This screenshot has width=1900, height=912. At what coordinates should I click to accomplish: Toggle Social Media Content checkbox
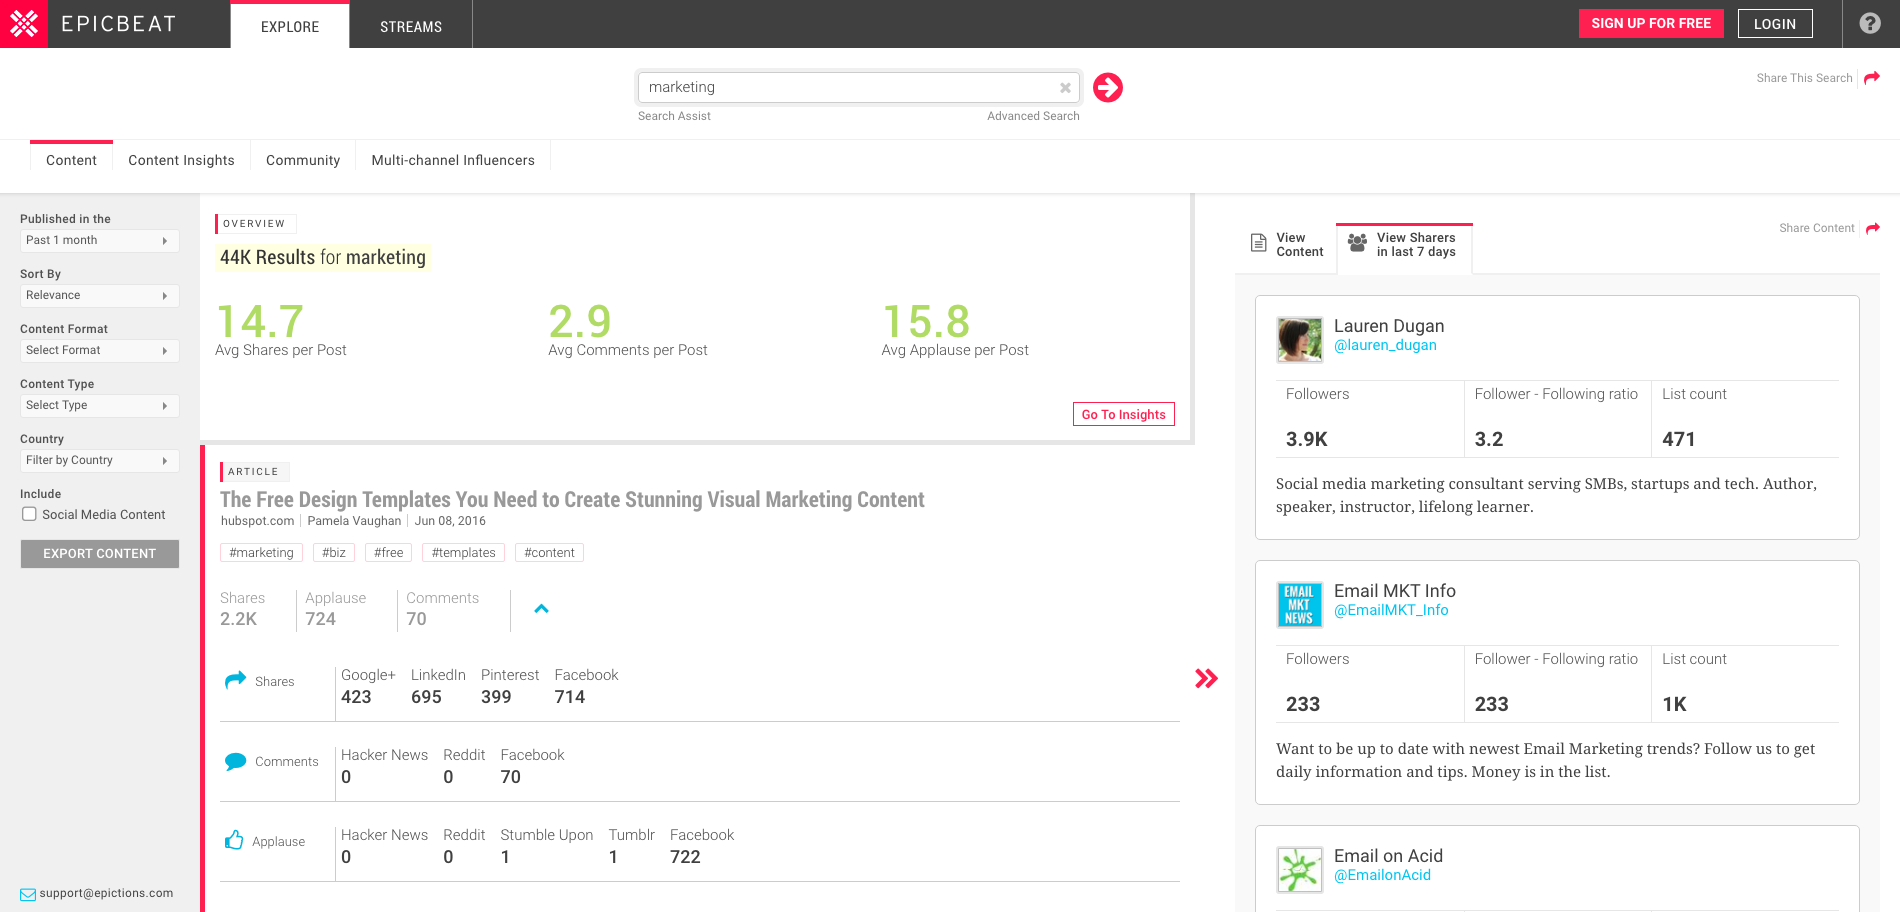(x=30, y=514)
